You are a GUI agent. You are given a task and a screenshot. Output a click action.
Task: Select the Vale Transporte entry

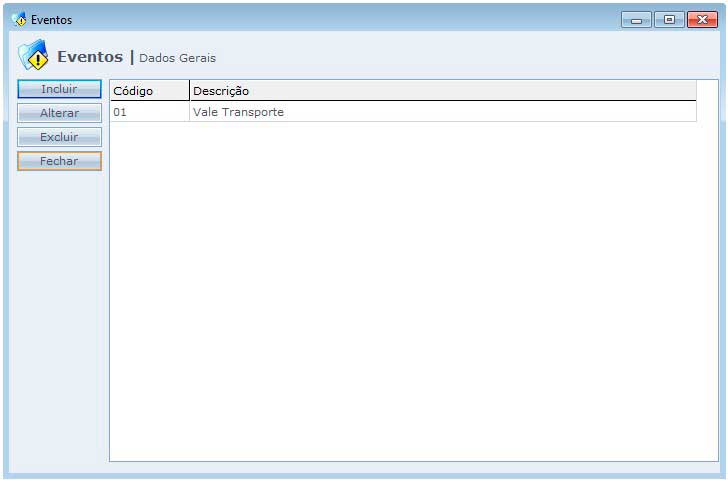(238, 112)
